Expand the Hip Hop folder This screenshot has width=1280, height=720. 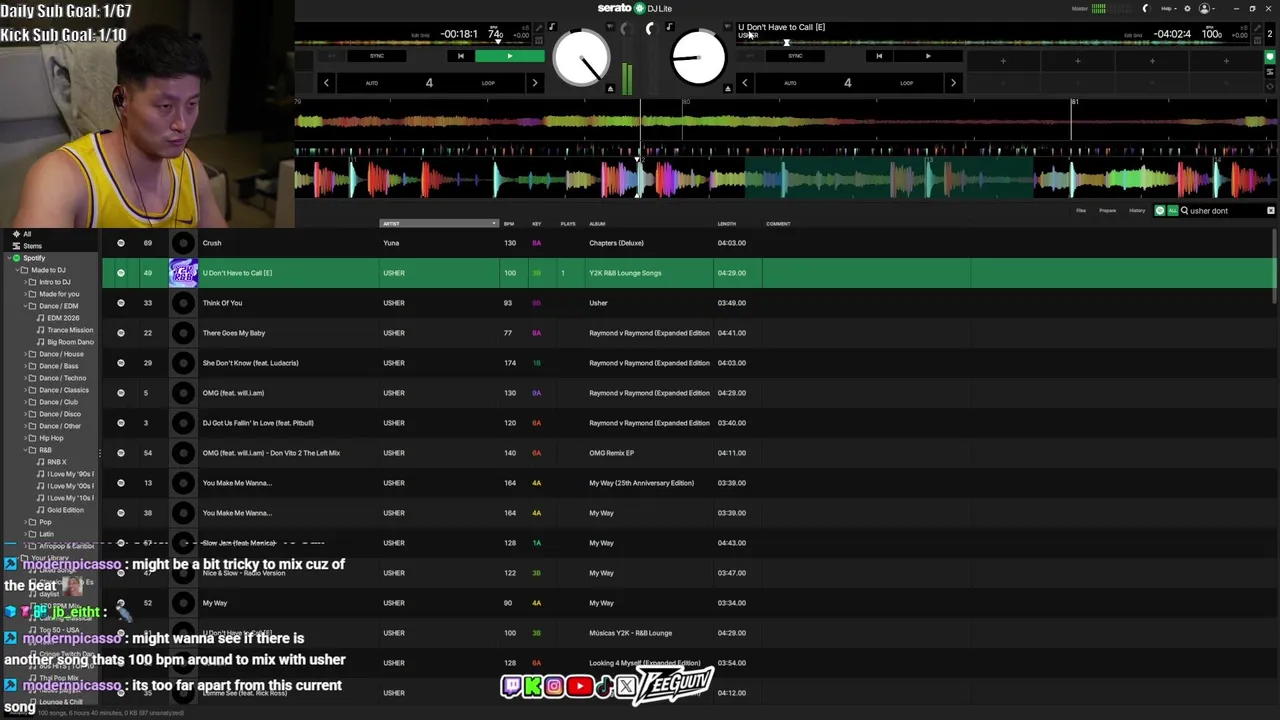pos(25,438)
